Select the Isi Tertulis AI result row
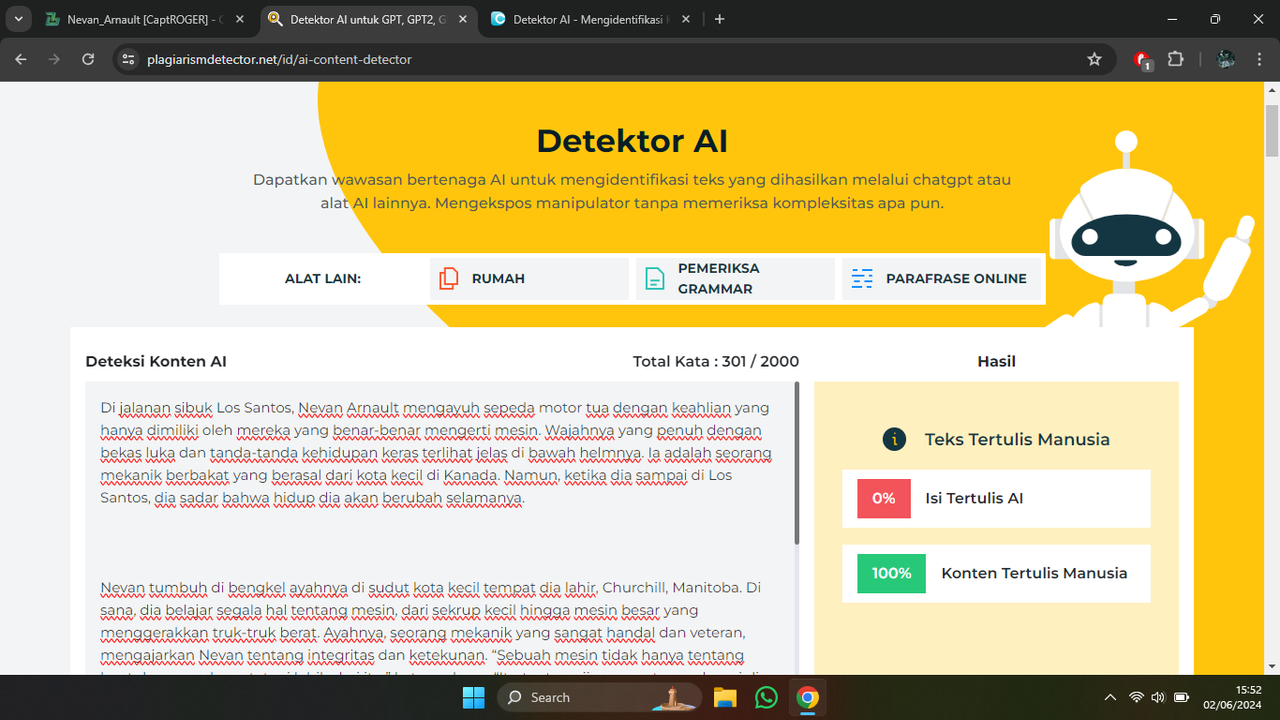The width and height of the screenshot is (1280, 720). (996, 498)
